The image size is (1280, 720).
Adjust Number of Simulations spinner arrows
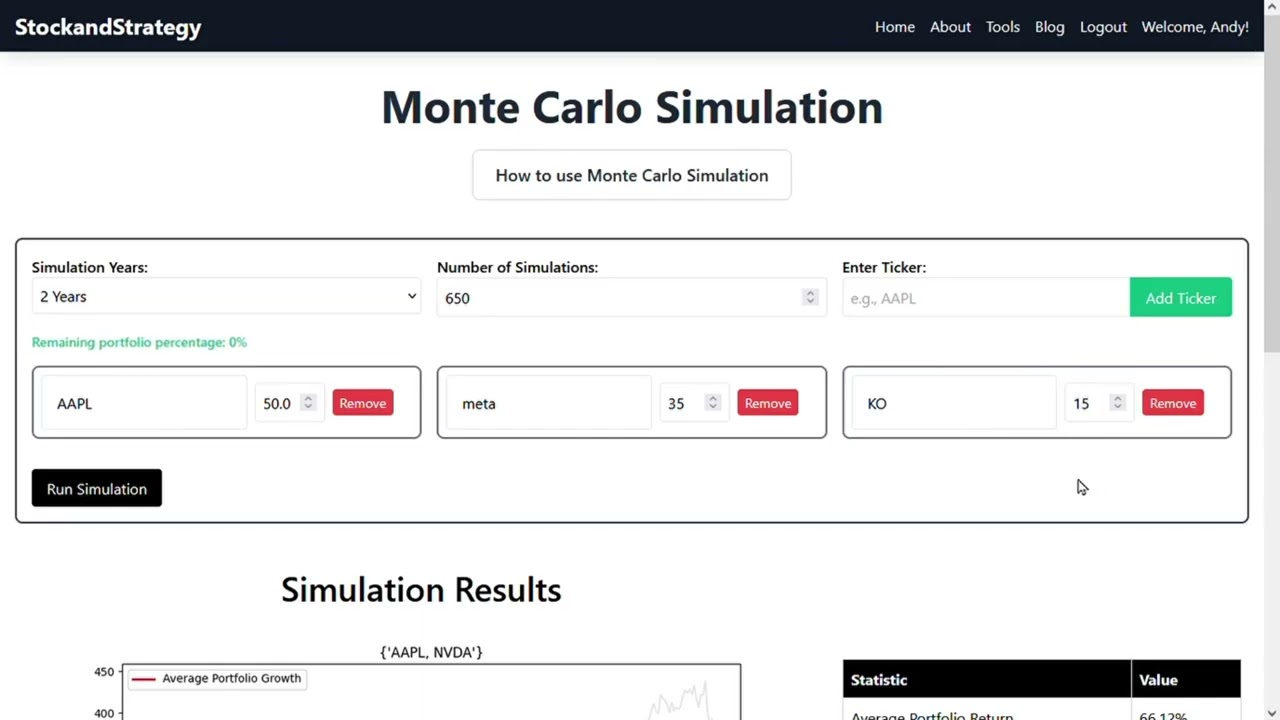pos(810,297)
